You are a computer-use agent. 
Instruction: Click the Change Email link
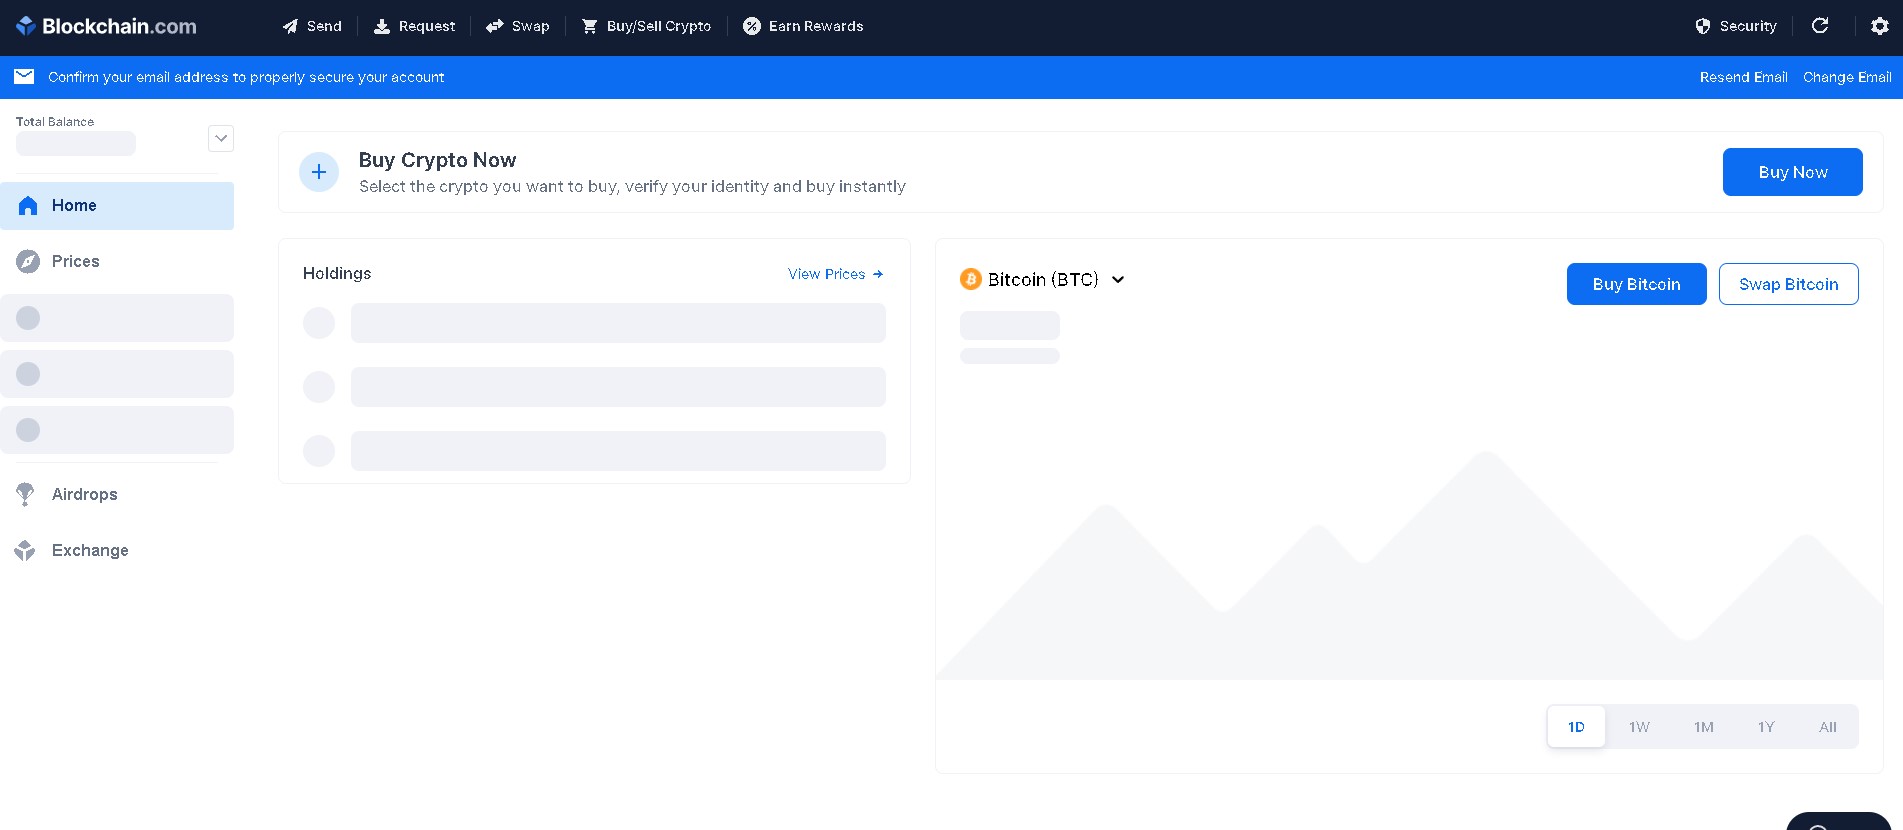1847,77
